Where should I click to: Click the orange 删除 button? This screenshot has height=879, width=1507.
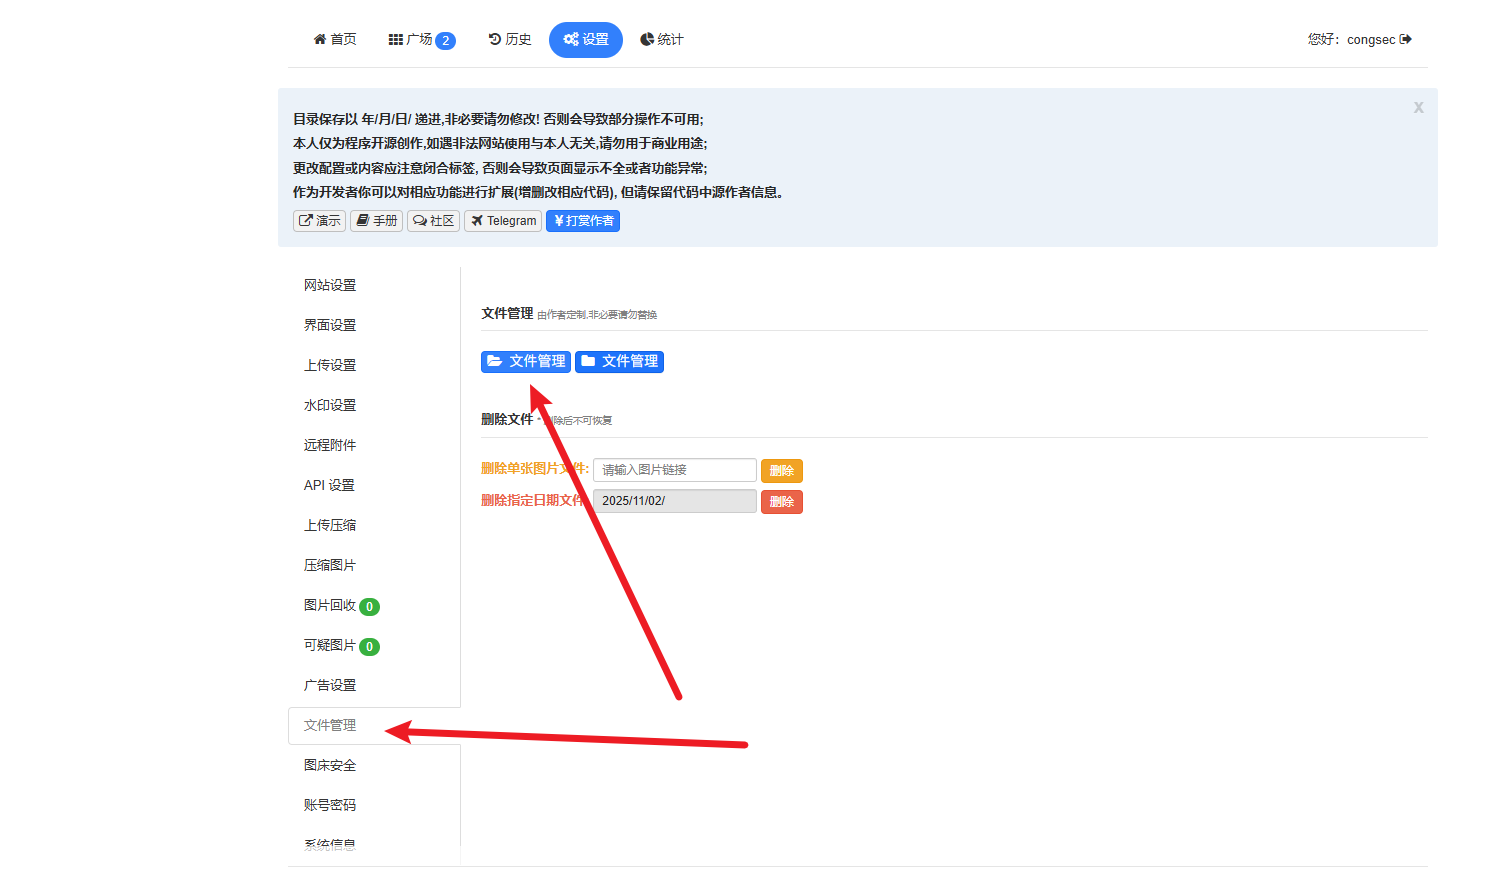point(781,471)
